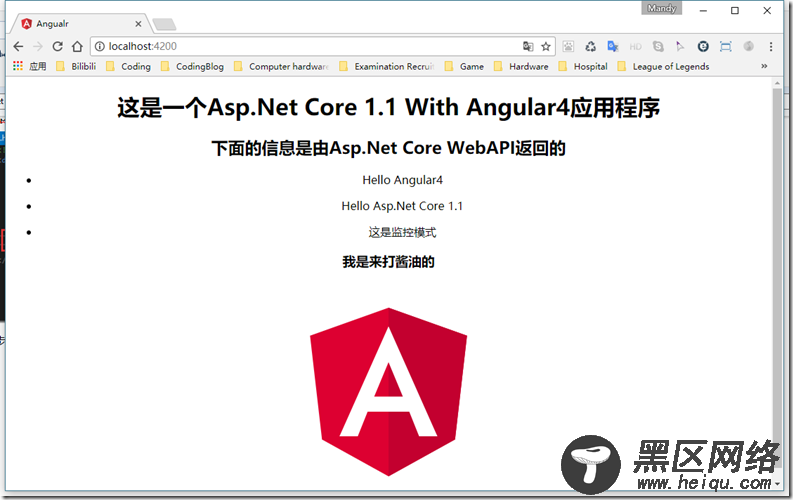Open the Bilibili bookmark folder
The image size is (793, 500).
pos(76,66)
